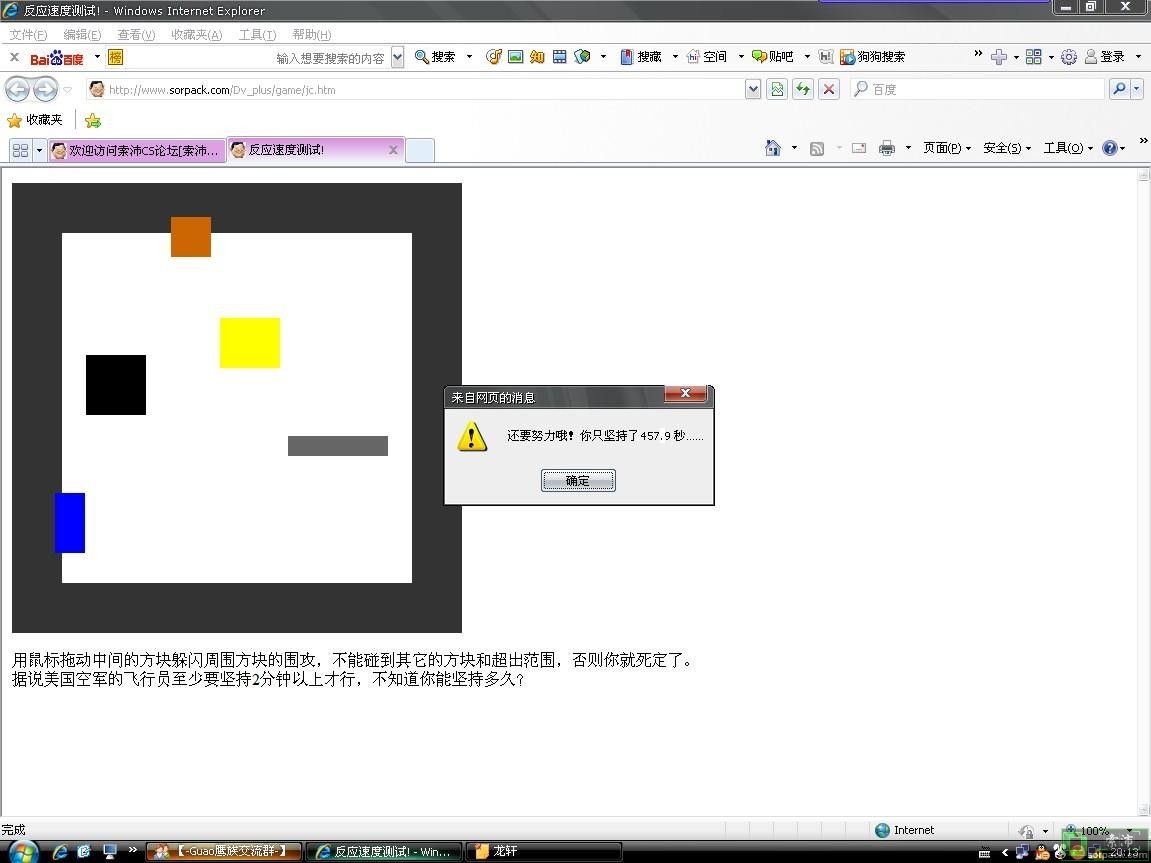This screenshot has width=1151, height=863.
Task: Click the home page icon
Action: [772, 148]
